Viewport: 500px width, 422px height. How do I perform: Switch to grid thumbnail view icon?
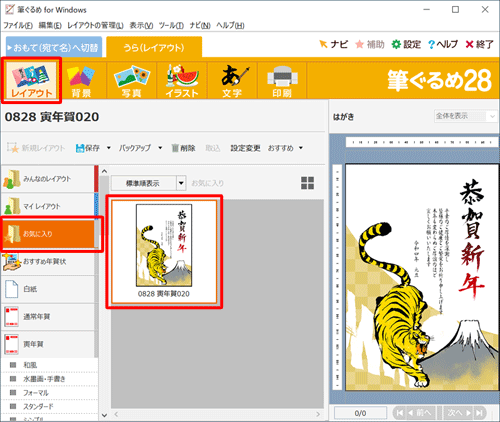pos(307,183)
